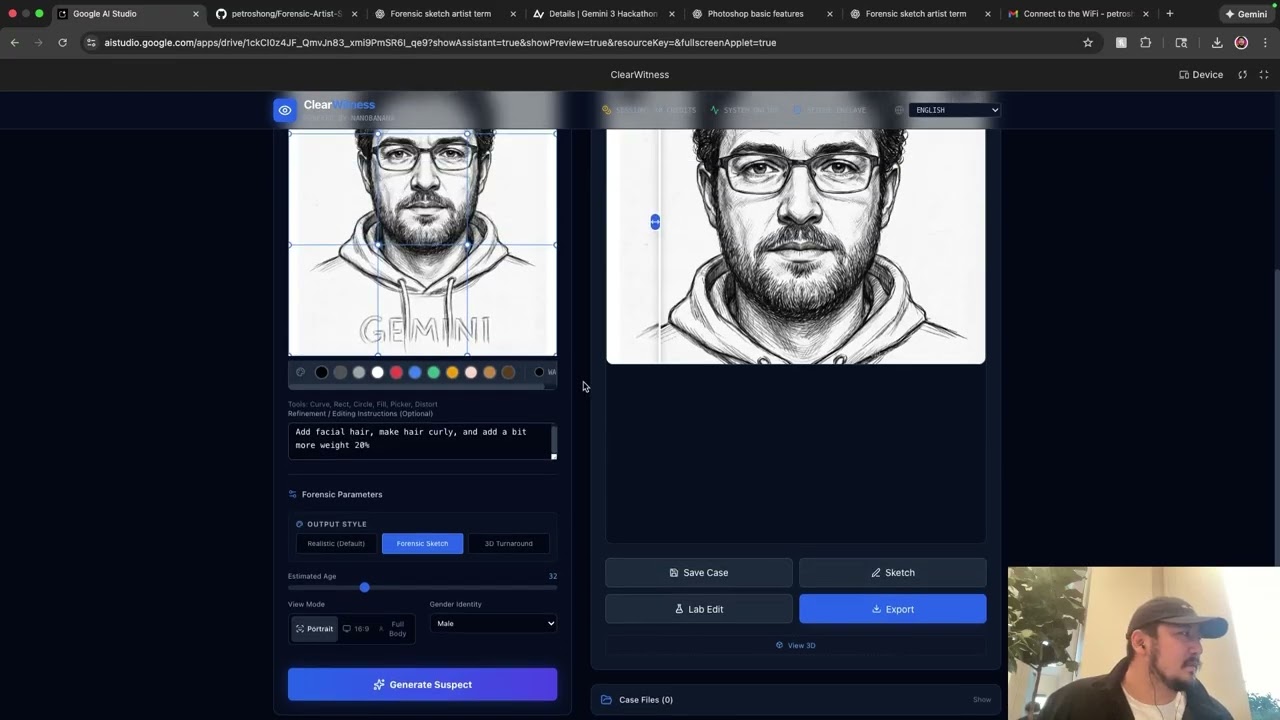Bookmark this page with the star icon
The width and height of the screenshot is (1280, 720).
[1088, 43]
